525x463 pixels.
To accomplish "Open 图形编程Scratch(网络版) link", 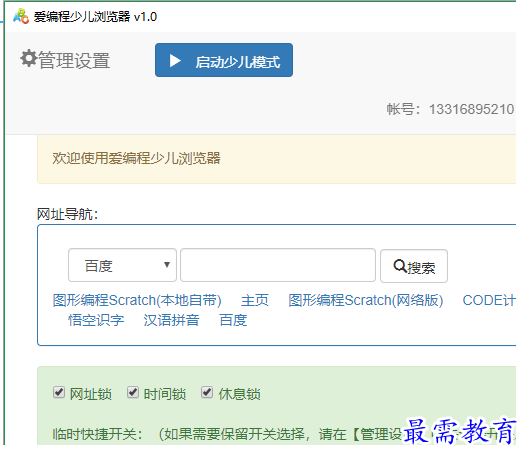I will tap(366, 300).
